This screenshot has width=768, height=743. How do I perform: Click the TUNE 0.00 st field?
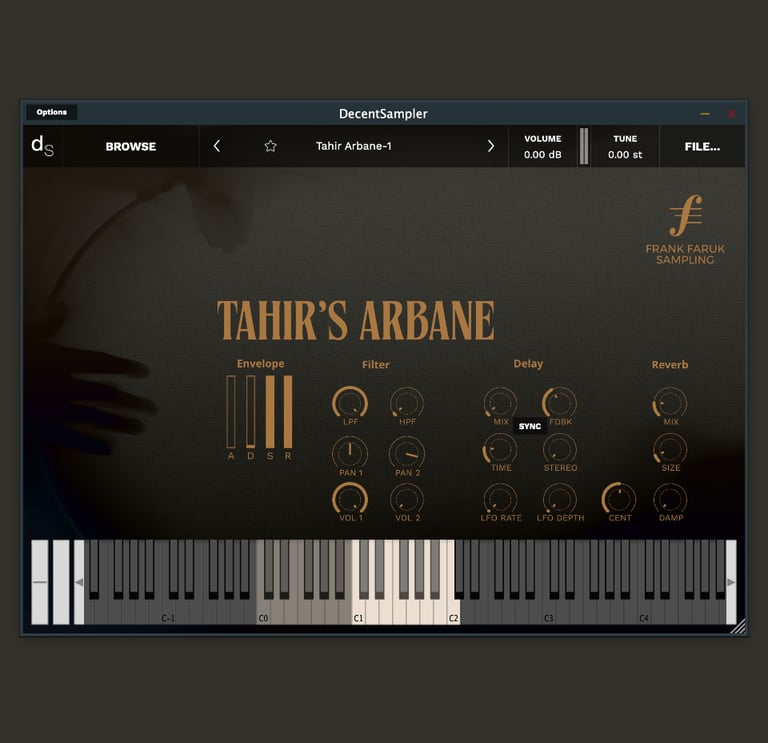625,146
